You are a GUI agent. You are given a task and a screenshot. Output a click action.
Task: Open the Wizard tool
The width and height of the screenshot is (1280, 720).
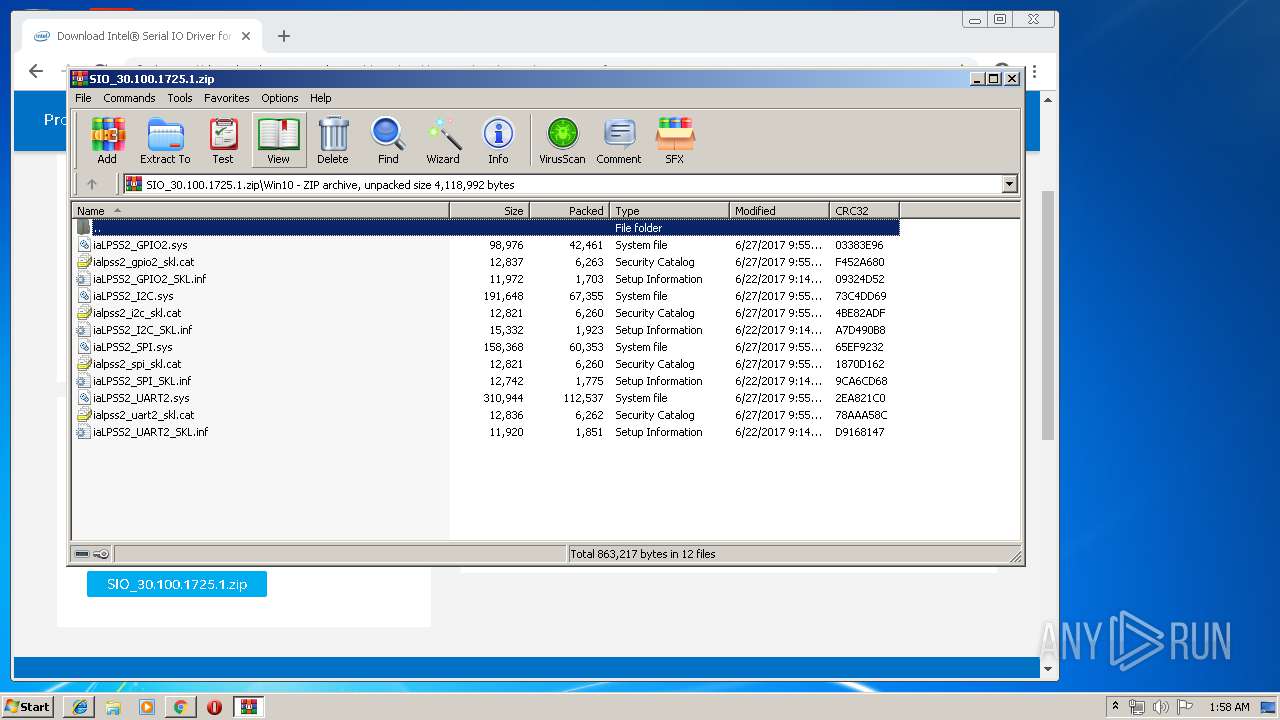pos(443,140)
